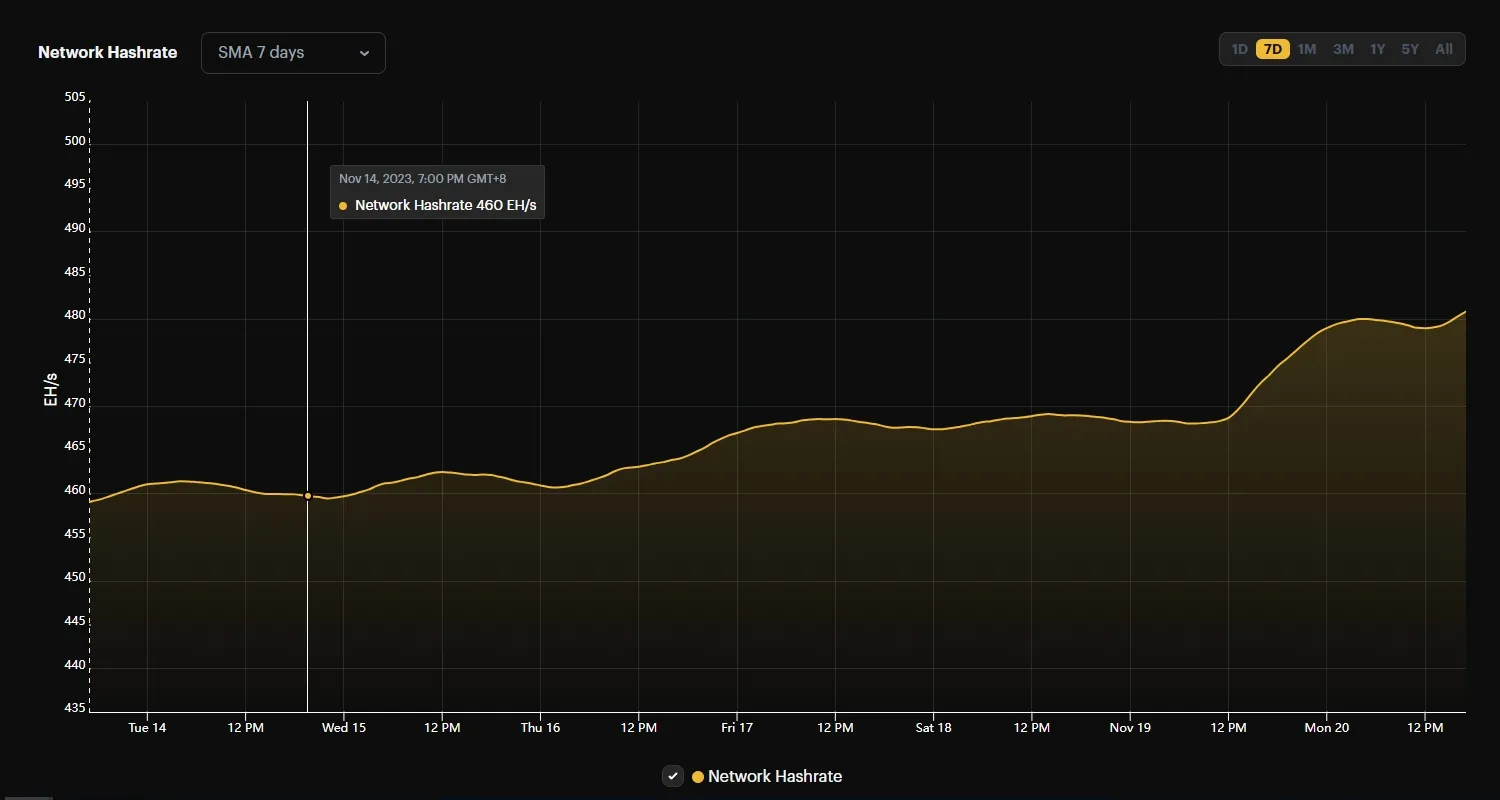This screenshot has width=1500, height=800.
Task: Click the 5Y range option
Action: [1410, 48]
